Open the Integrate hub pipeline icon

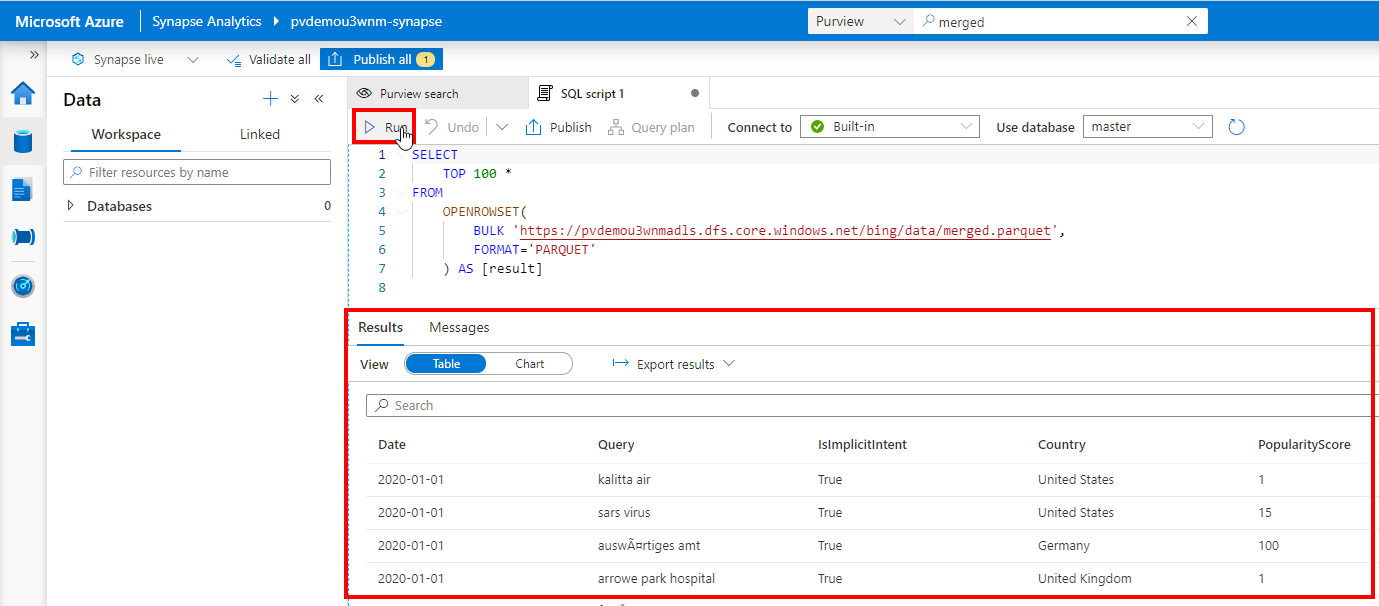click(23, 237)
